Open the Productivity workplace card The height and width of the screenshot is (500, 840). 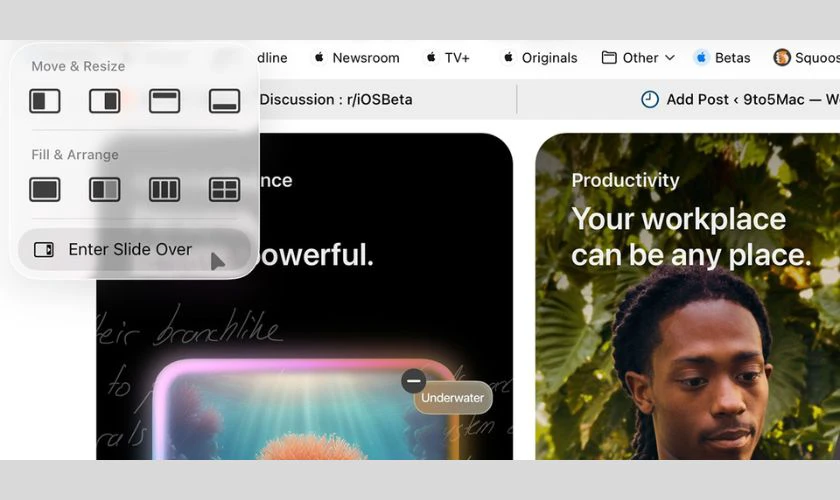(x=687, y=300)
